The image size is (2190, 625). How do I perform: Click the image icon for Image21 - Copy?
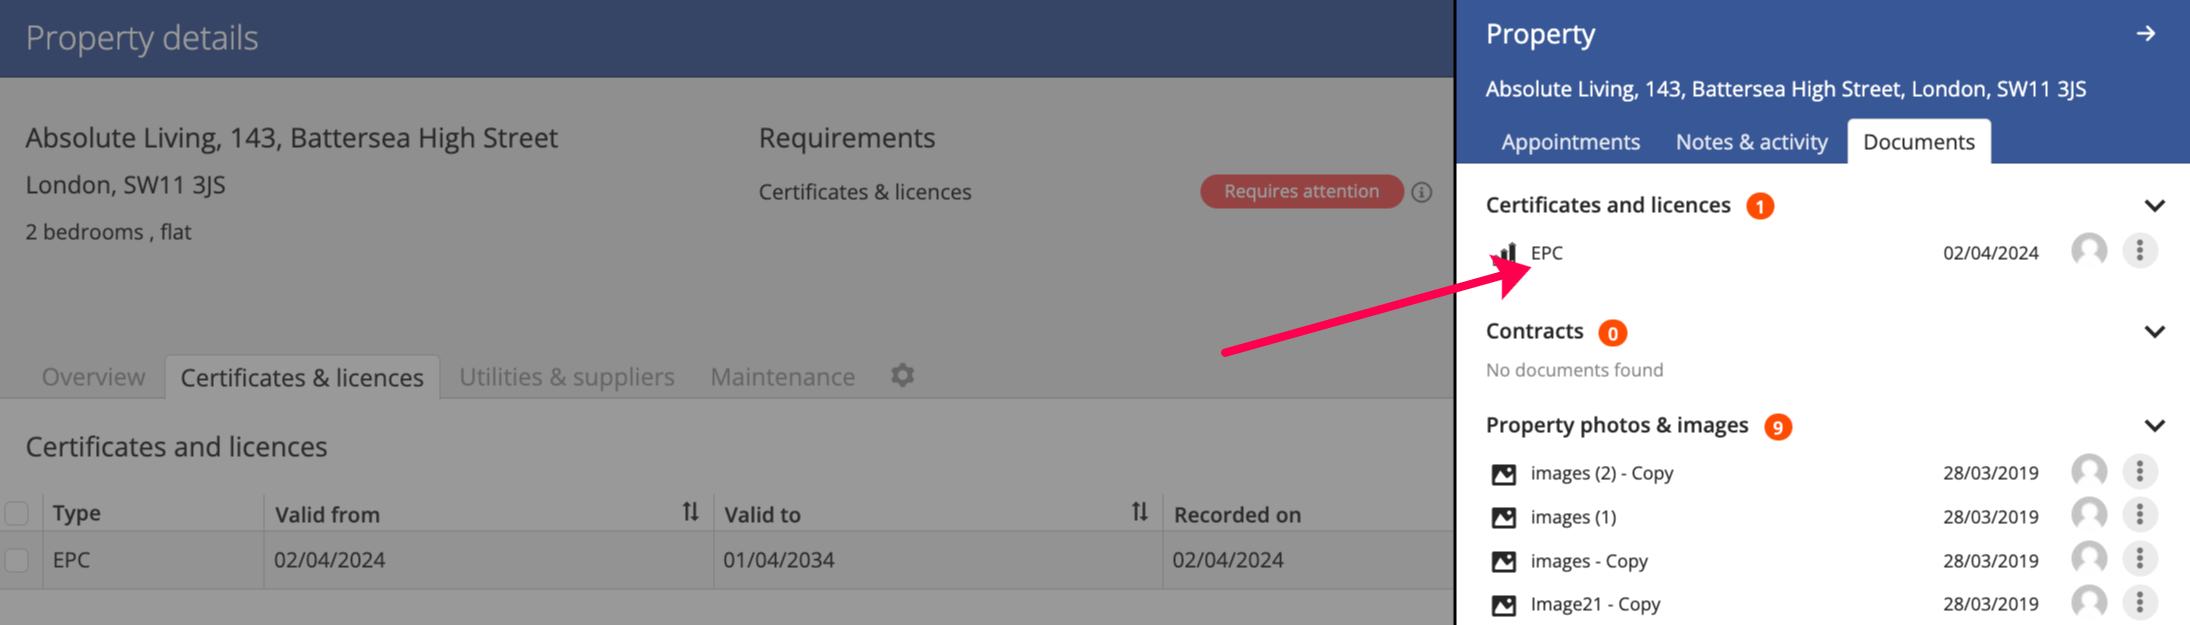tap(1503, 605)
